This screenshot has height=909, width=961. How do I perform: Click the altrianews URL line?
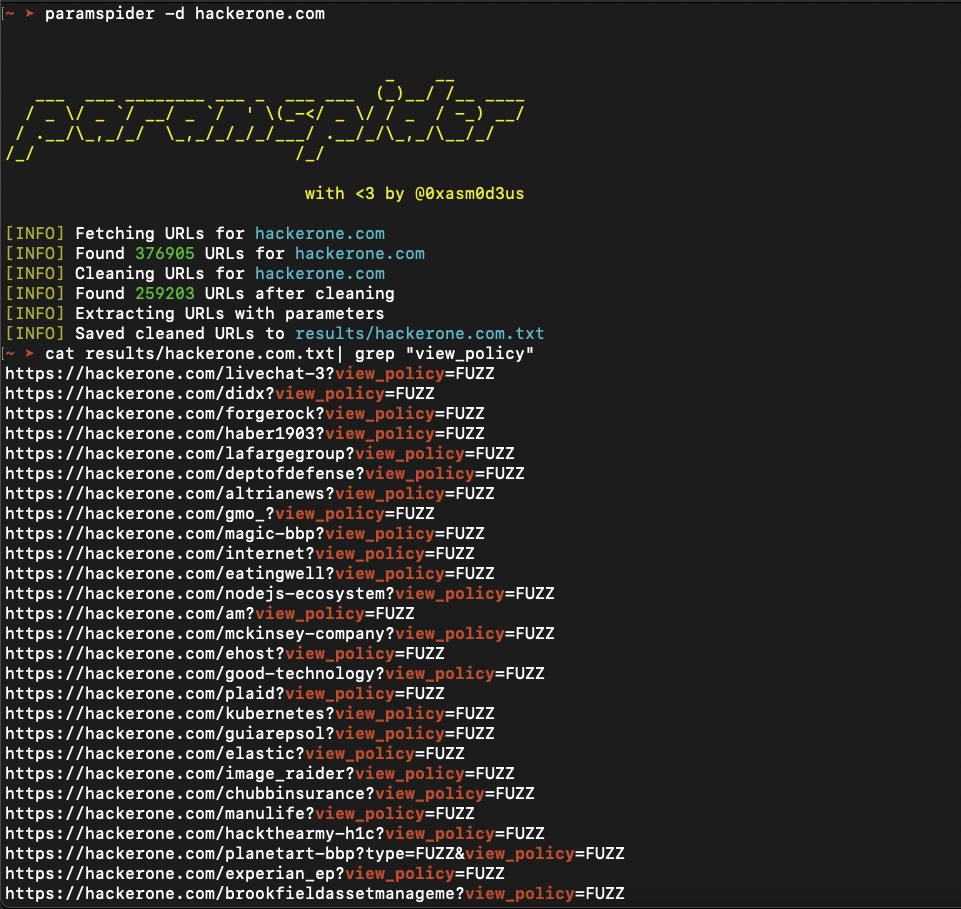[250, 494]
